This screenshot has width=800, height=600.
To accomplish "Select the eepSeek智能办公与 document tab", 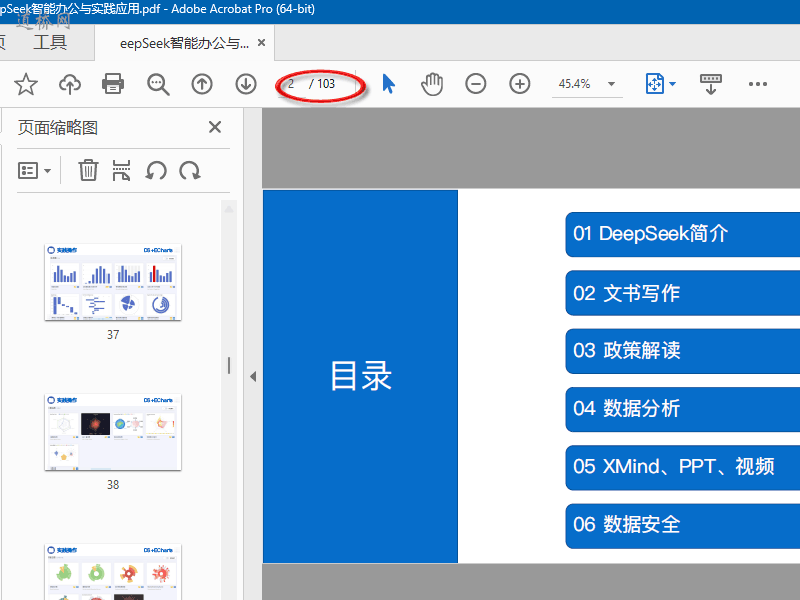I will coord(184,43).
